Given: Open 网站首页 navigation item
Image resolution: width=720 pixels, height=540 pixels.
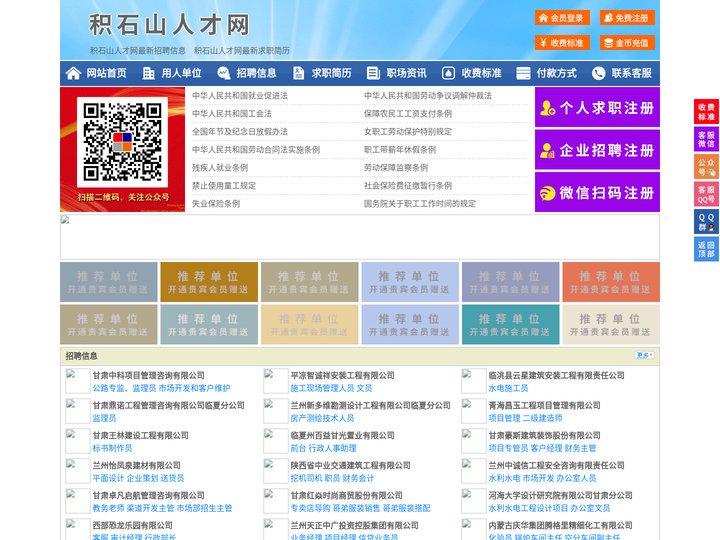Looking at the screenshot, I should (106, 73).
